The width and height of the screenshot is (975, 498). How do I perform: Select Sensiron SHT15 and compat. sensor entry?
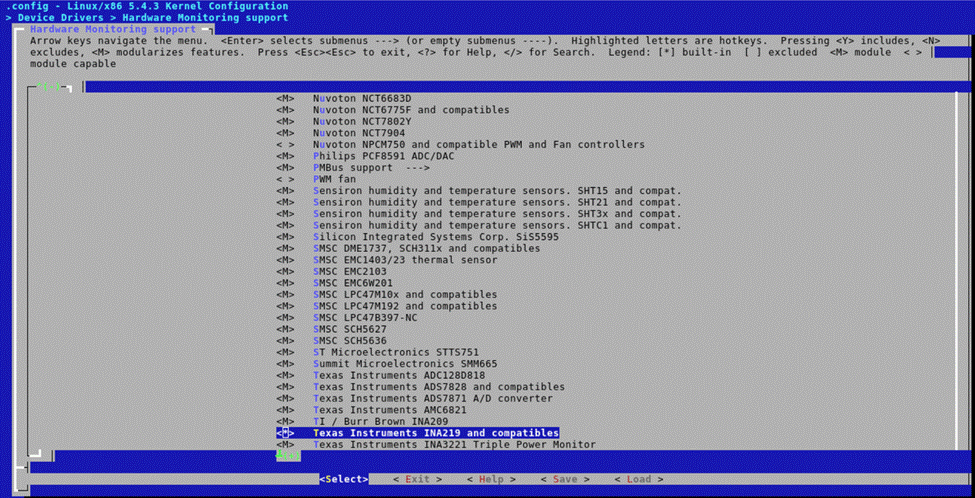click(497, 190)
